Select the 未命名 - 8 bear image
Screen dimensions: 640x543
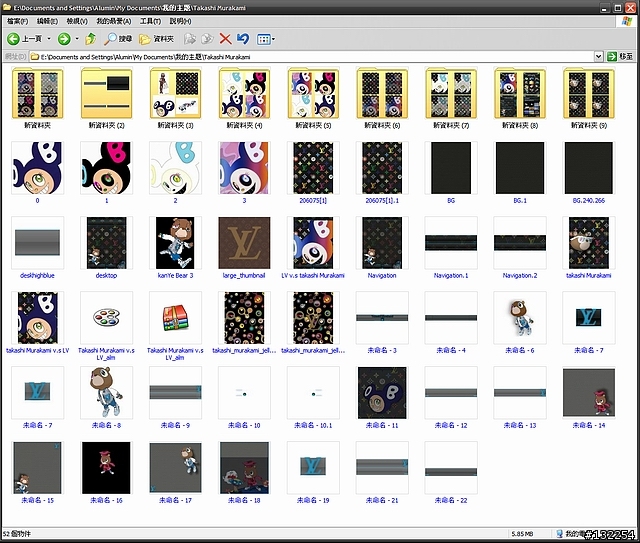pos(107,392)
